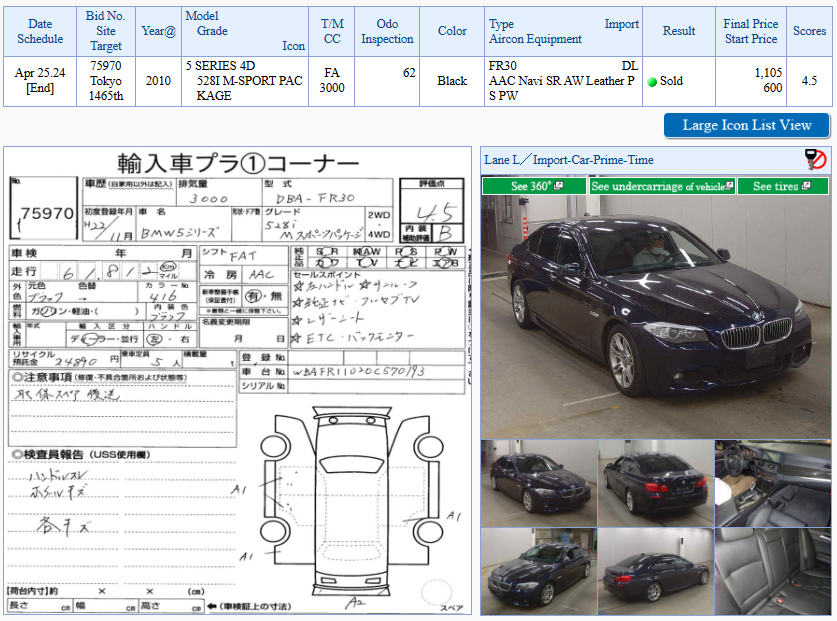Open the front-left exterior thumbnail
The width and height of the screenshot is (837, 621).
coord(539,483)
